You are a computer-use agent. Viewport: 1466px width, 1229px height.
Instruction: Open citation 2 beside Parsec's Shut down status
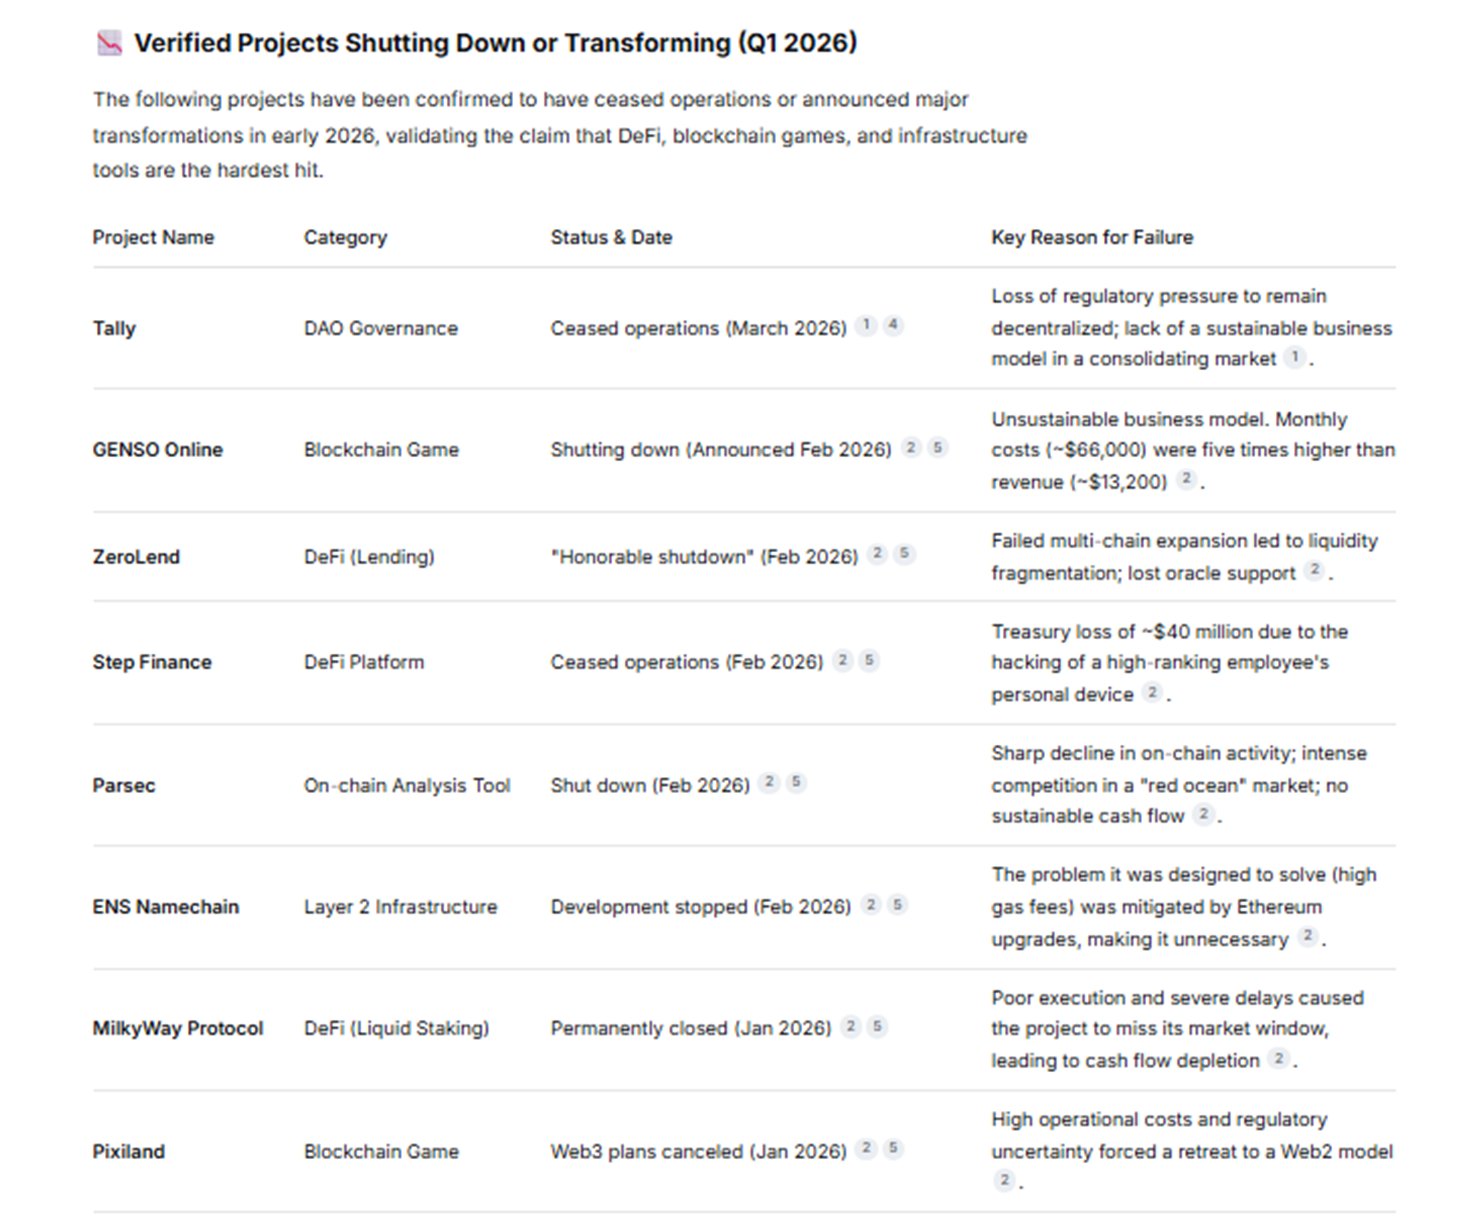coord(769,782)
